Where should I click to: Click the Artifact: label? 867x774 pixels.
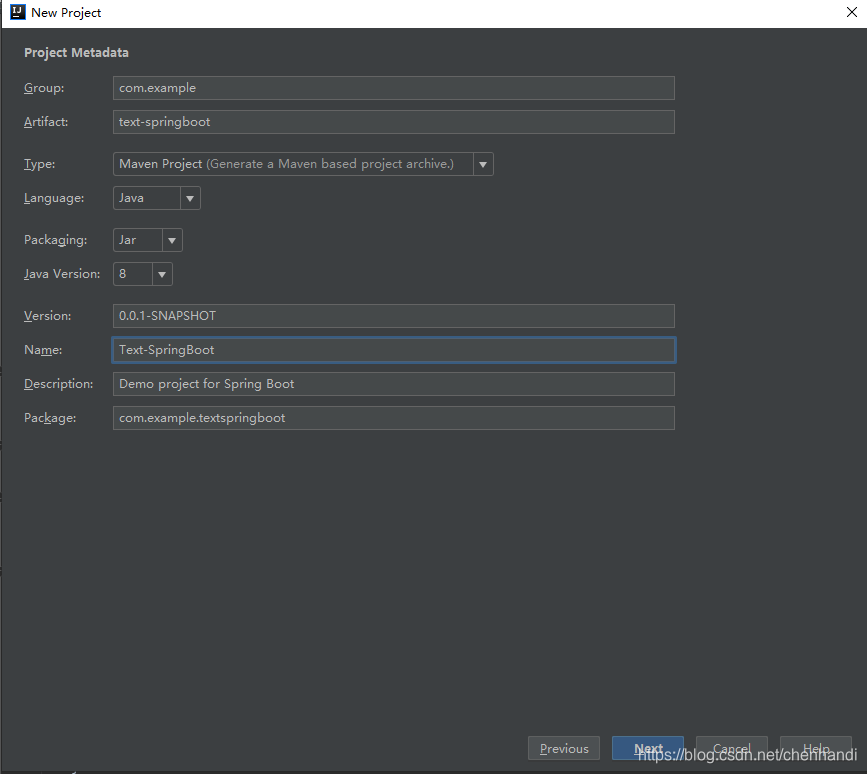[46, 122]
